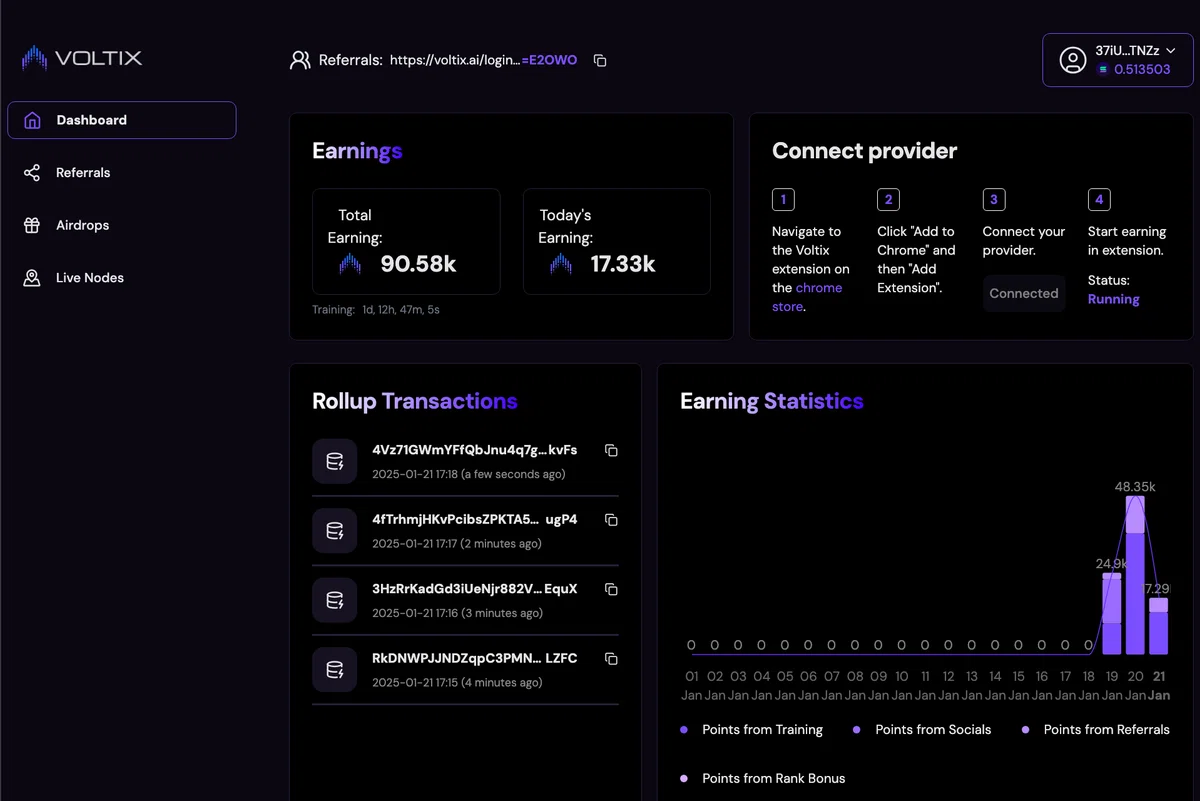The image size is (1200, 801).
Task: Click timestamp 2025-01-21 17:15 (4 minutes ago)
Action: tap(457, 683)
